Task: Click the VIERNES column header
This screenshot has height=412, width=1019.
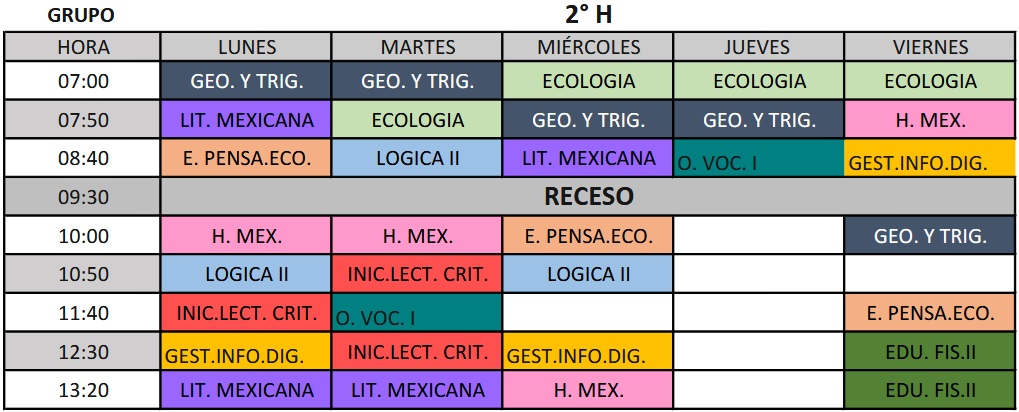Action: point(930,47)
